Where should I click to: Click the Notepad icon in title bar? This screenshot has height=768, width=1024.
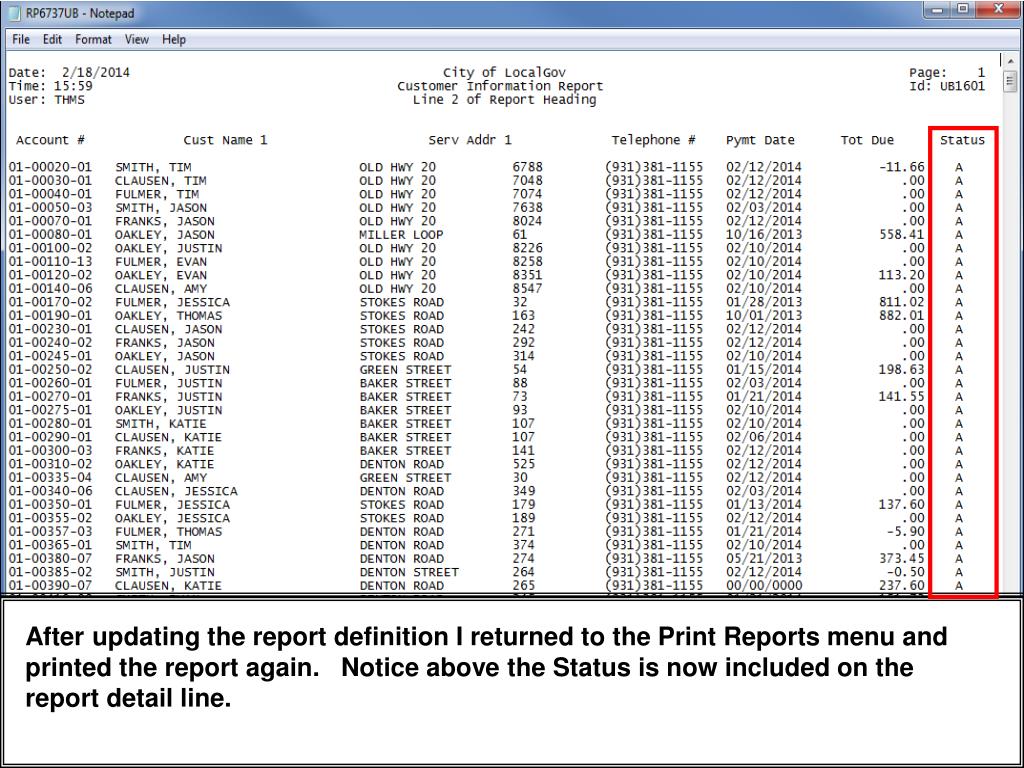pyautogui.click(x=15, y=13)
